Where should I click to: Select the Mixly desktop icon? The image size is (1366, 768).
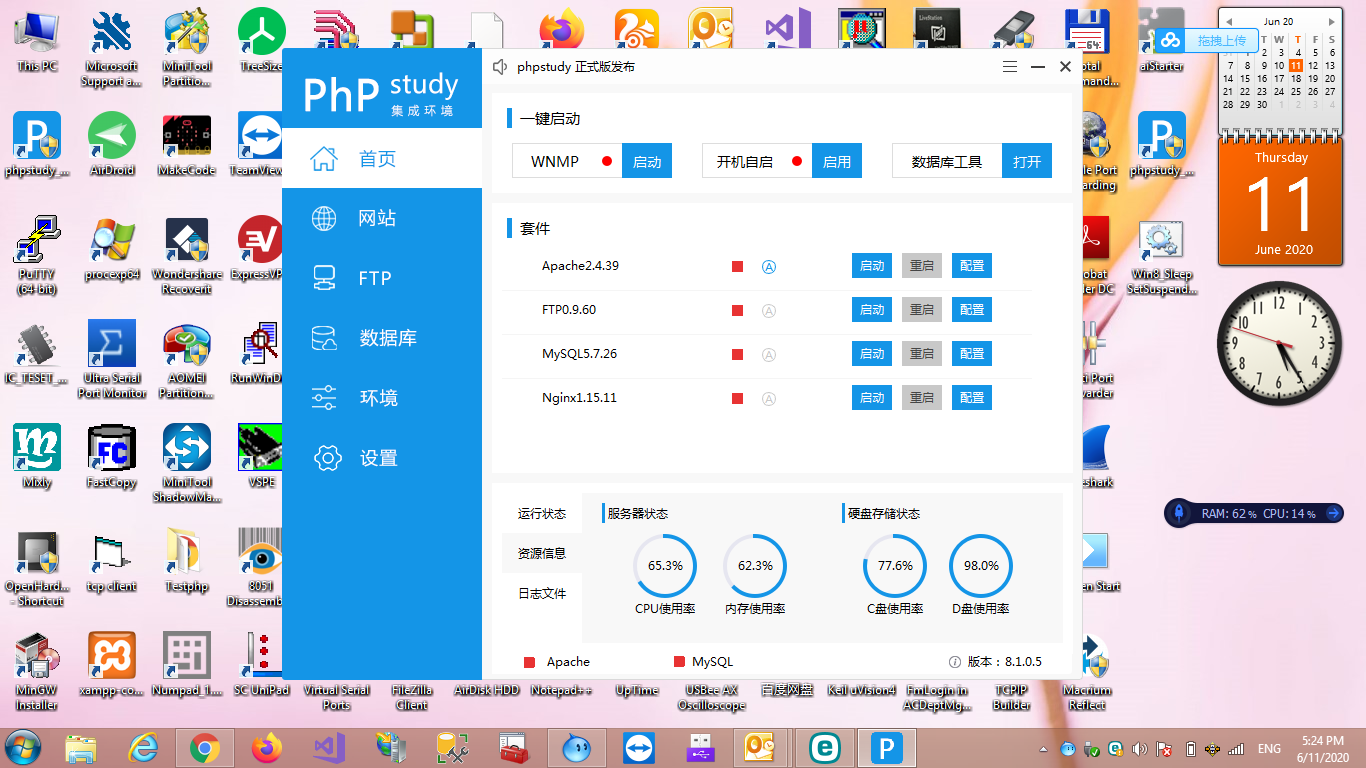coord(37,455)
